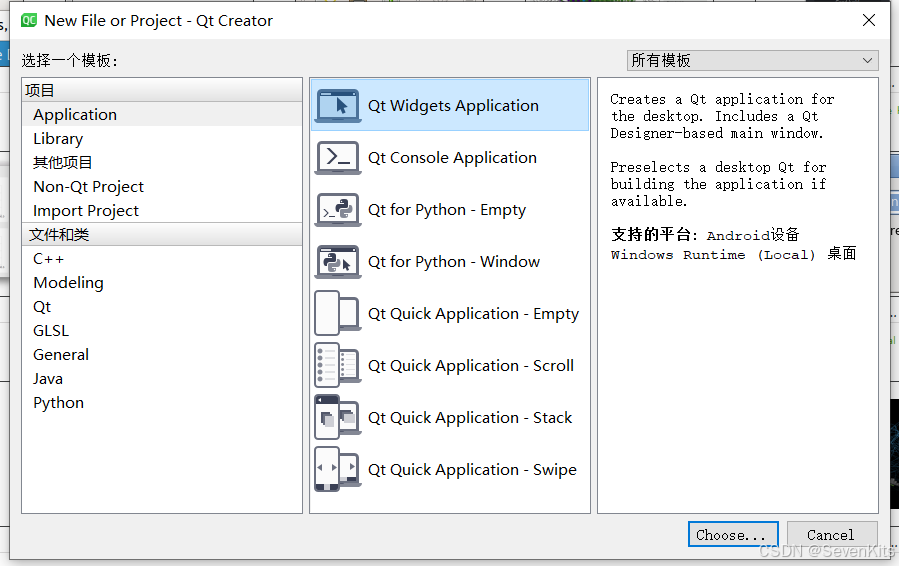Viewport: 899px width, 566px height.
Task: Click the Qt Creator logo in title bar
Action: [x=29, y=21]
